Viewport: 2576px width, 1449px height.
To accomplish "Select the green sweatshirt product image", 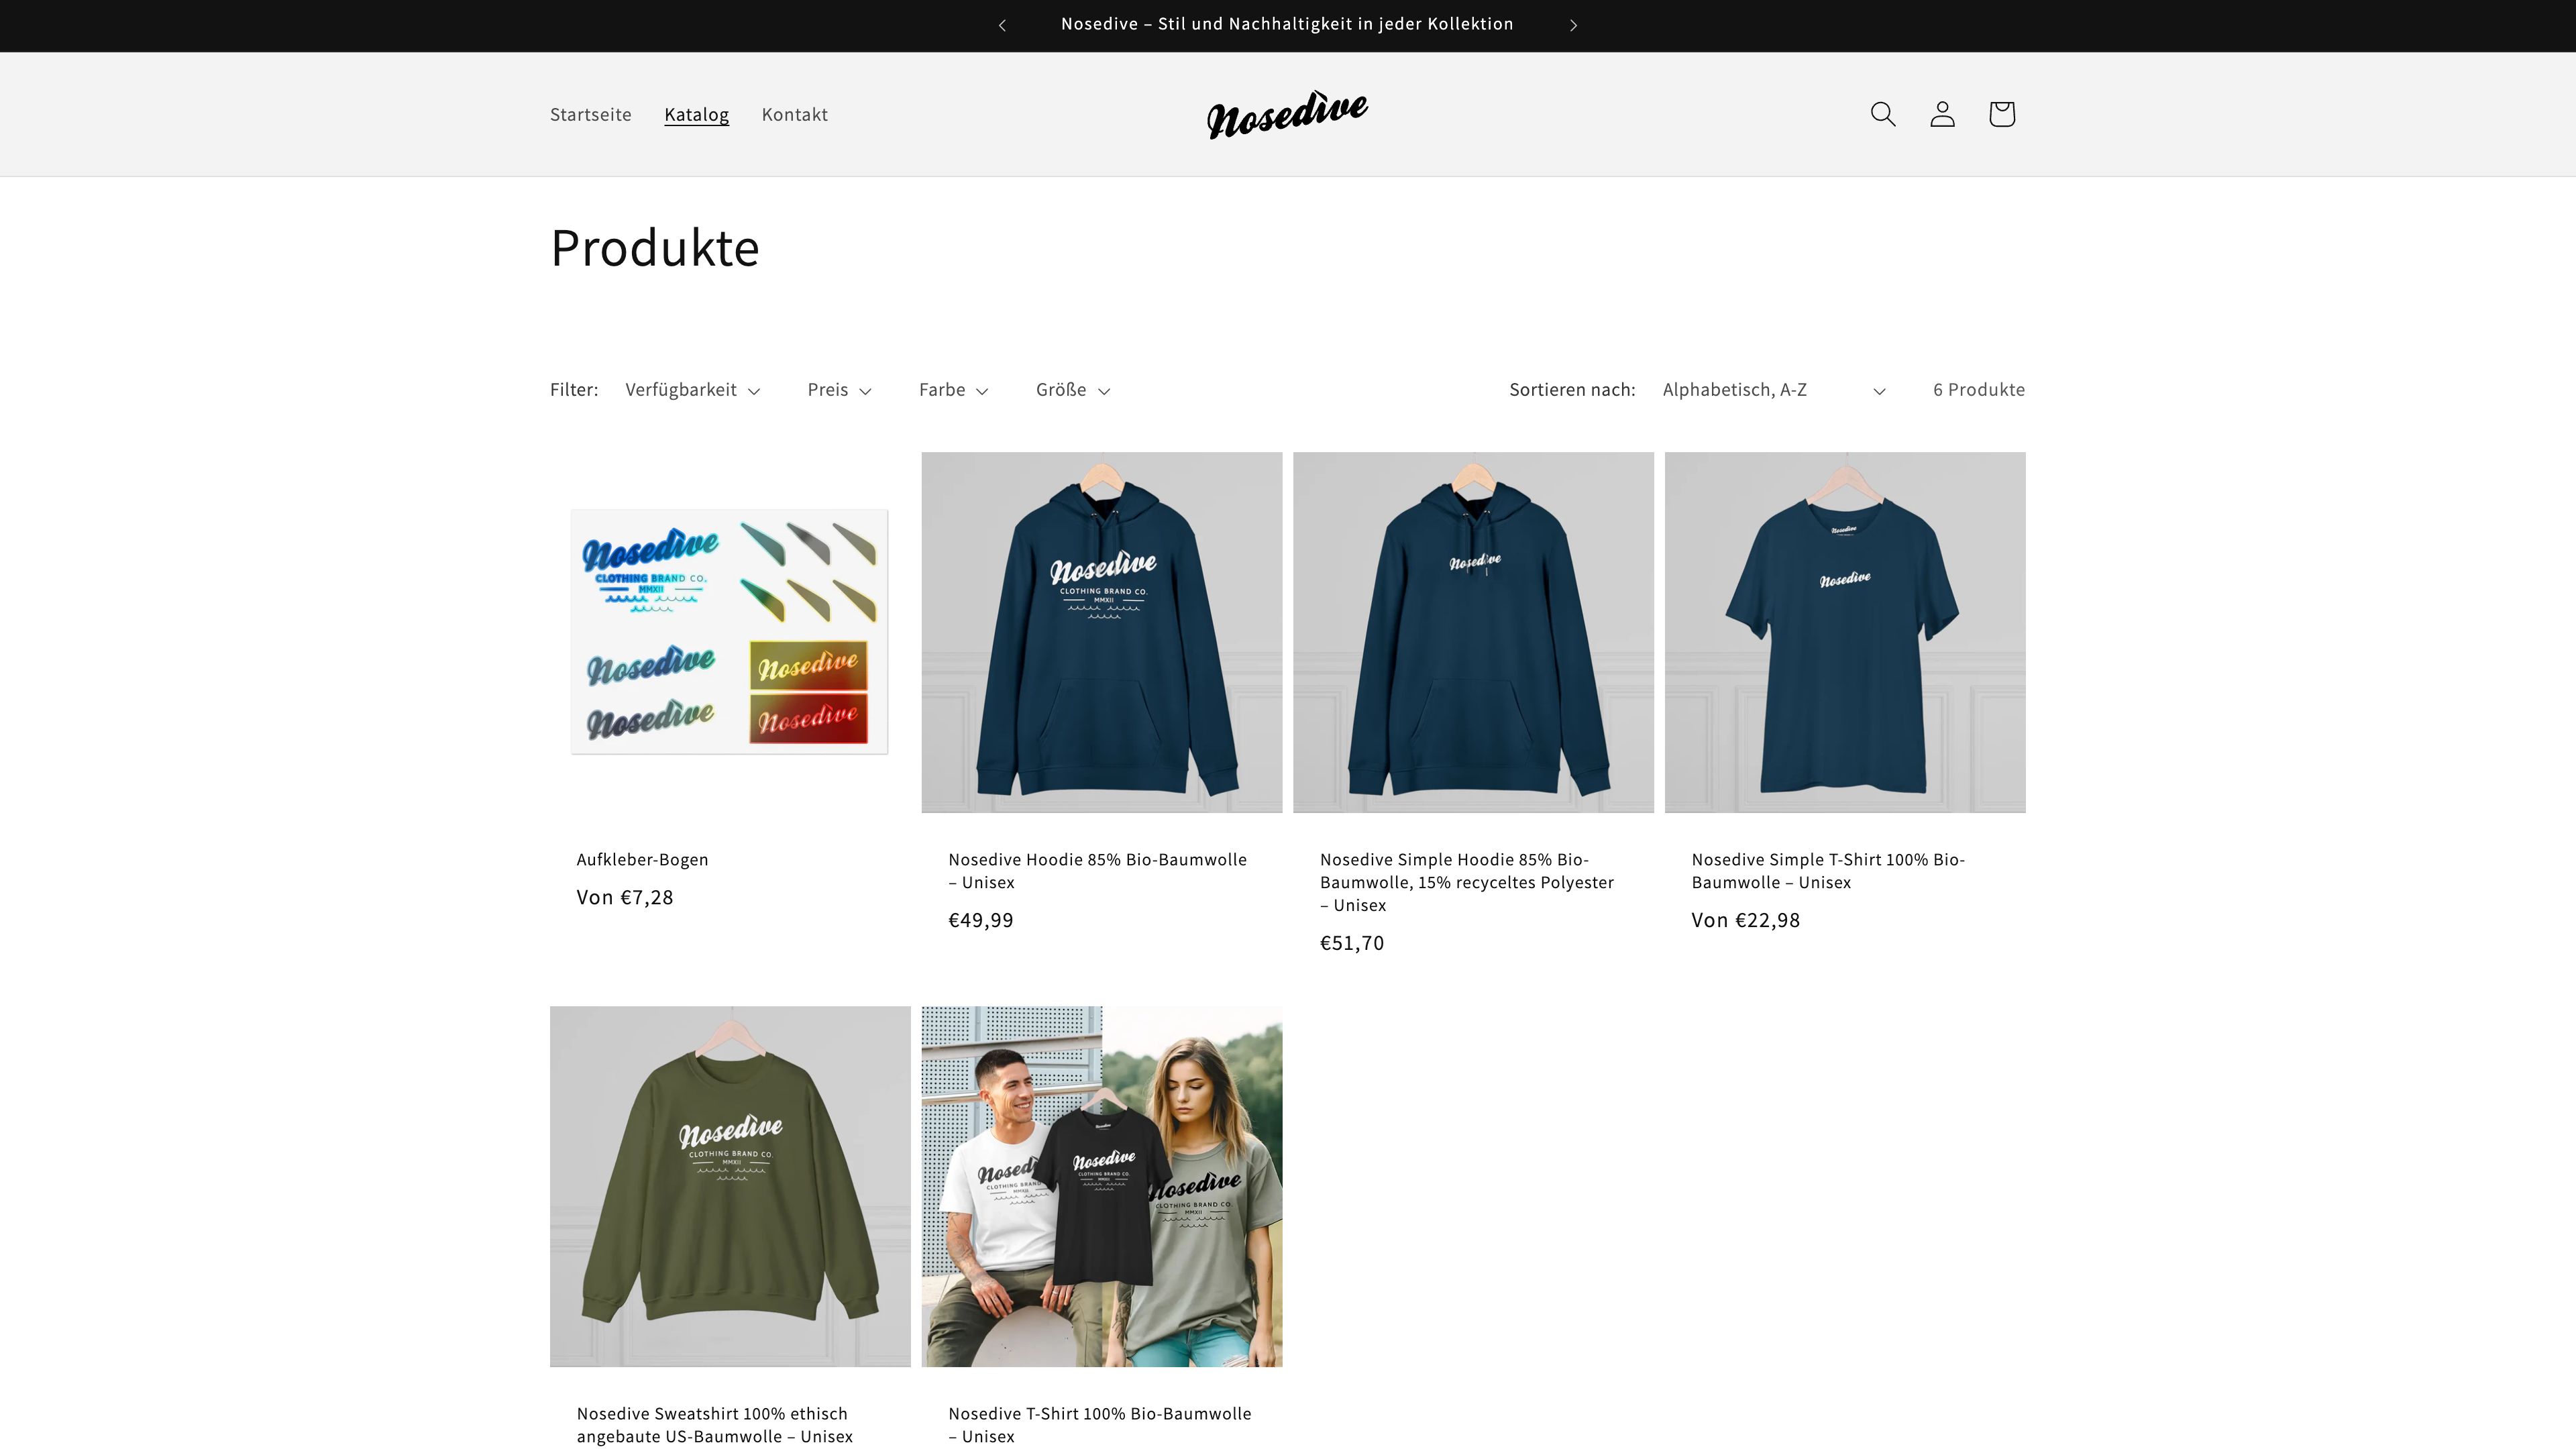I will click(x=730, y=1186).
